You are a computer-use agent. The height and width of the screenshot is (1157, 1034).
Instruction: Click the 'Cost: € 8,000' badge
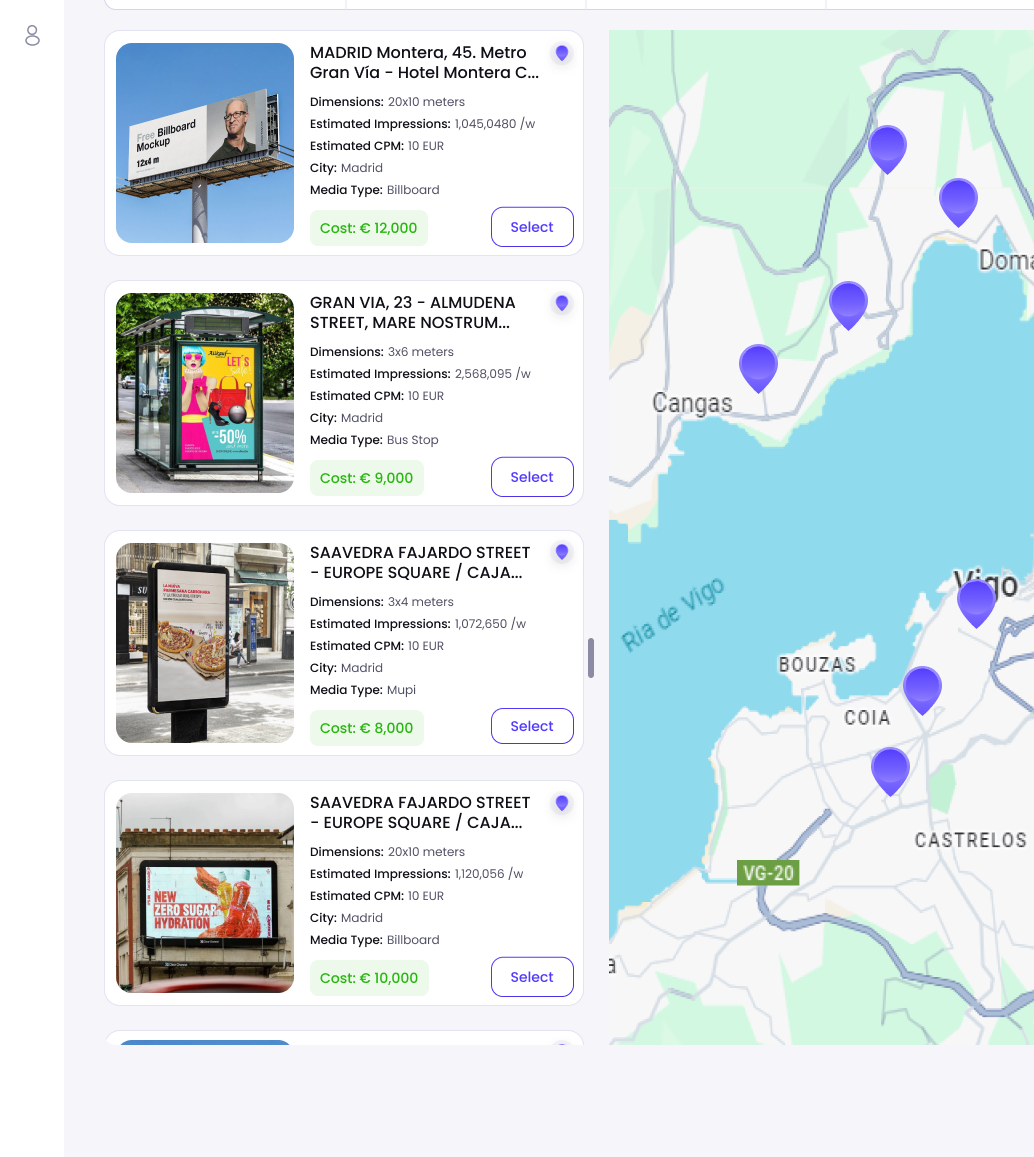[366, 728]
